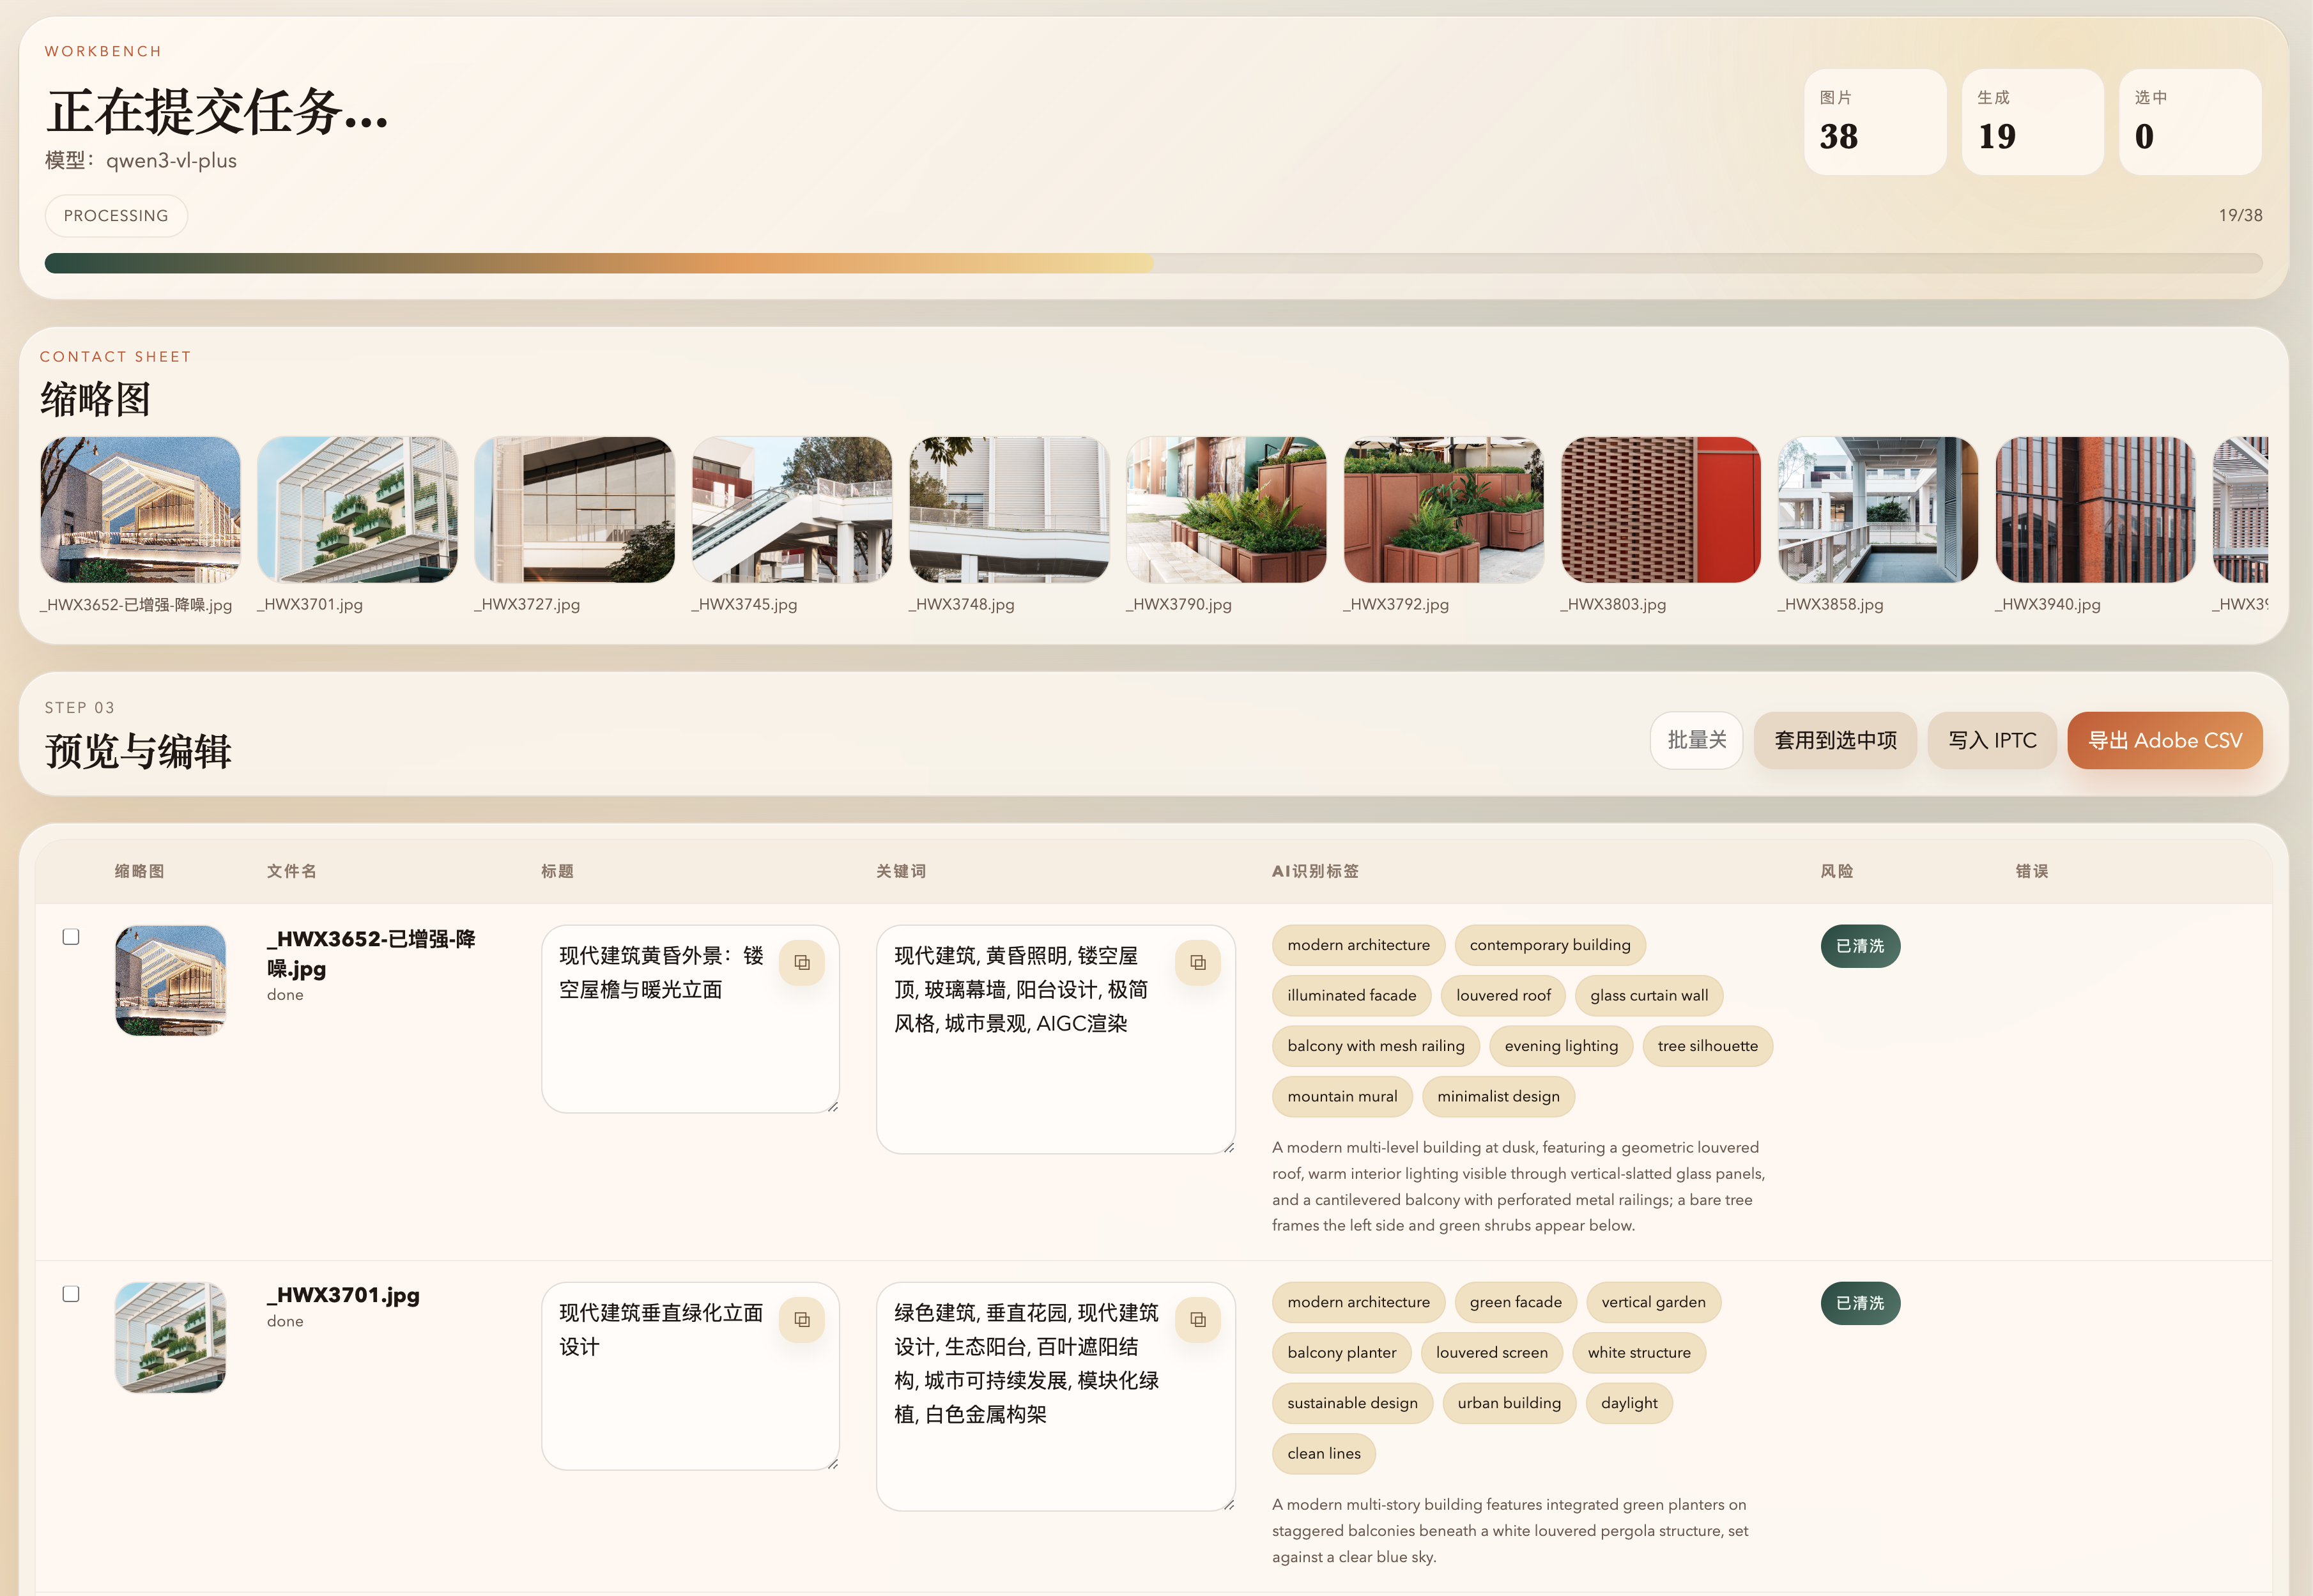Copy title text of _HWX3652 row
Image resolution: width=2313 pixels, height=1596 pixels.
click(x=801, y=962)
